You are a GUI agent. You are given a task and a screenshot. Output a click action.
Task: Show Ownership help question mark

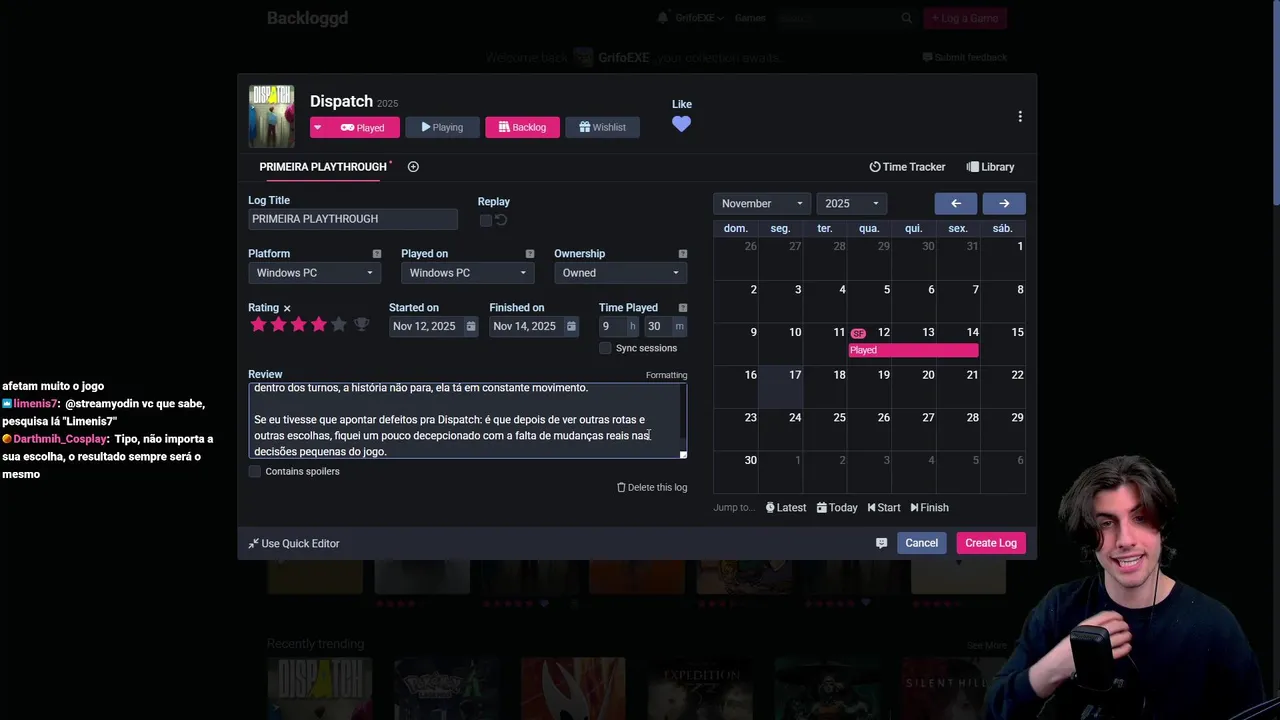click(683, 254)
